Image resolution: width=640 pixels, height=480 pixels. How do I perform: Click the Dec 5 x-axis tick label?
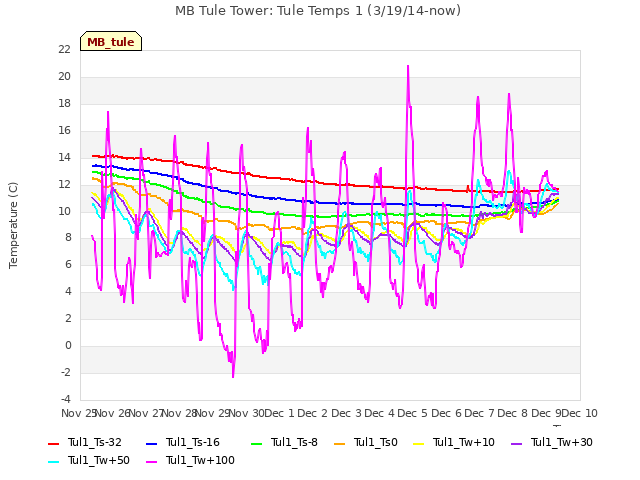coord(413,413)
